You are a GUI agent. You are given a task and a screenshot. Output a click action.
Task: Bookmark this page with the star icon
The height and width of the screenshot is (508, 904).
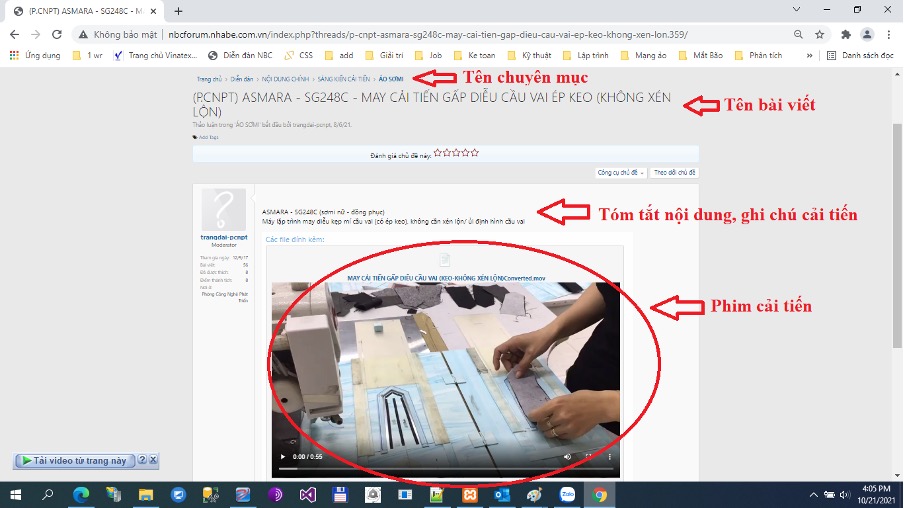click(x=819, y=35)
